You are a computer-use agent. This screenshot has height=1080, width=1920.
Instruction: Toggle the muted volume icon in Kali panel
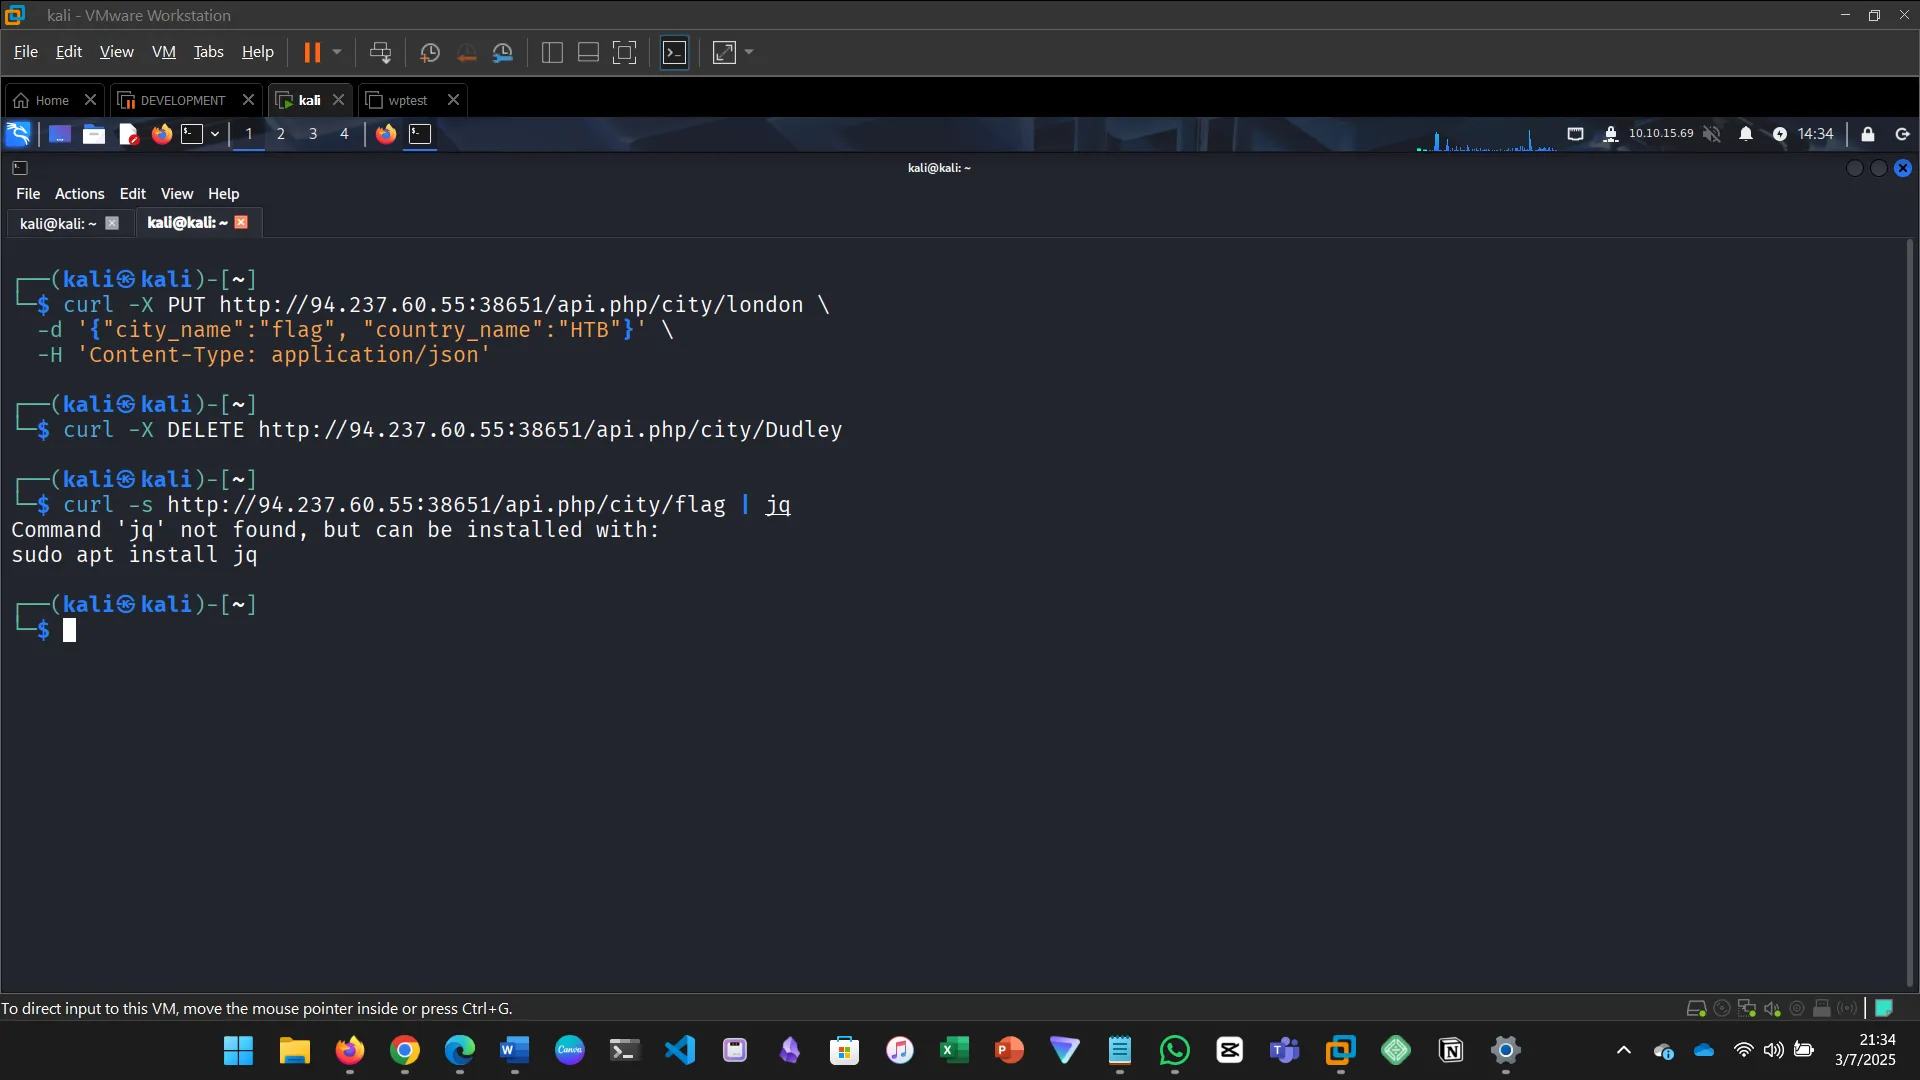pos(1712,134)
